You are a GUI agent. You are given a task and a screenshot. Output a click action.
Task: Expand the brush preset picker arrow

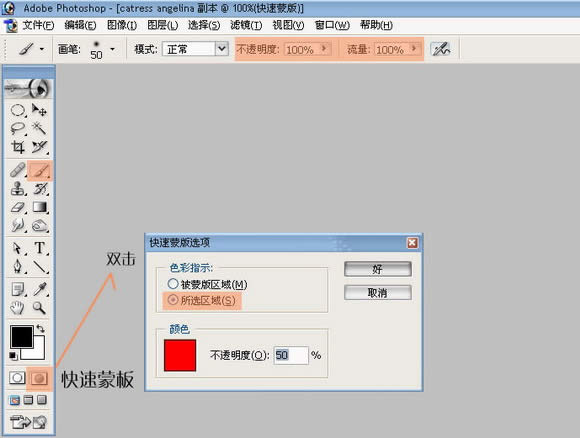click(x=112, y=49)
